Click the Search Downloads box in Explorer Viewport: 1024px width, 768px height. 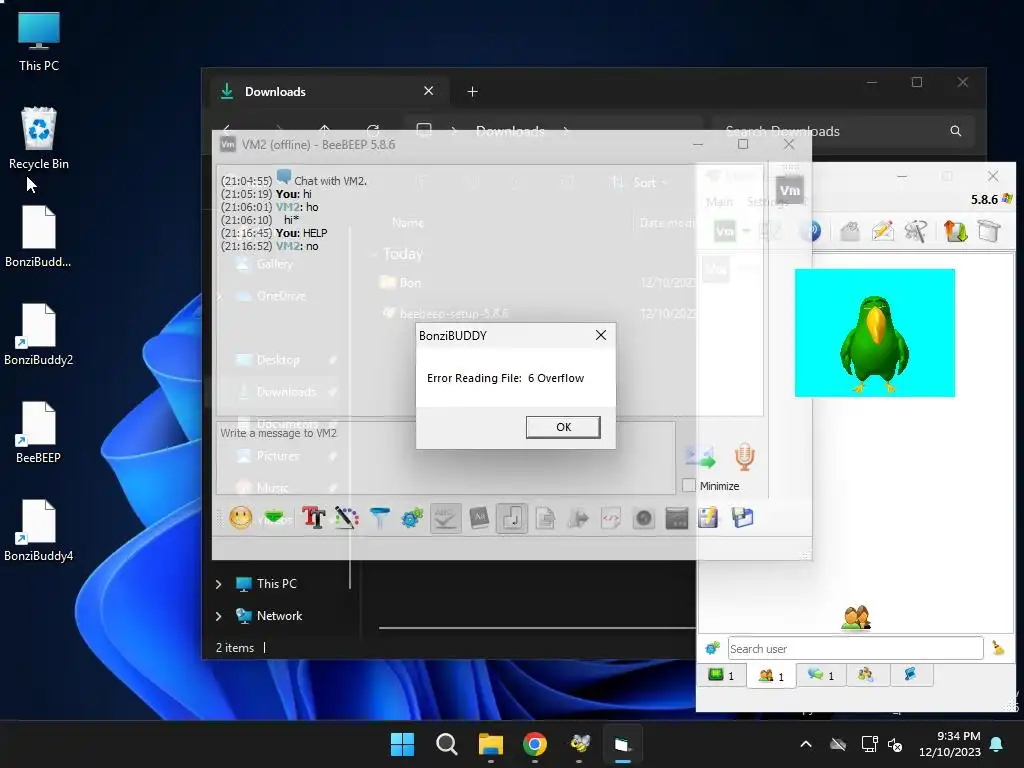[842, 131]
